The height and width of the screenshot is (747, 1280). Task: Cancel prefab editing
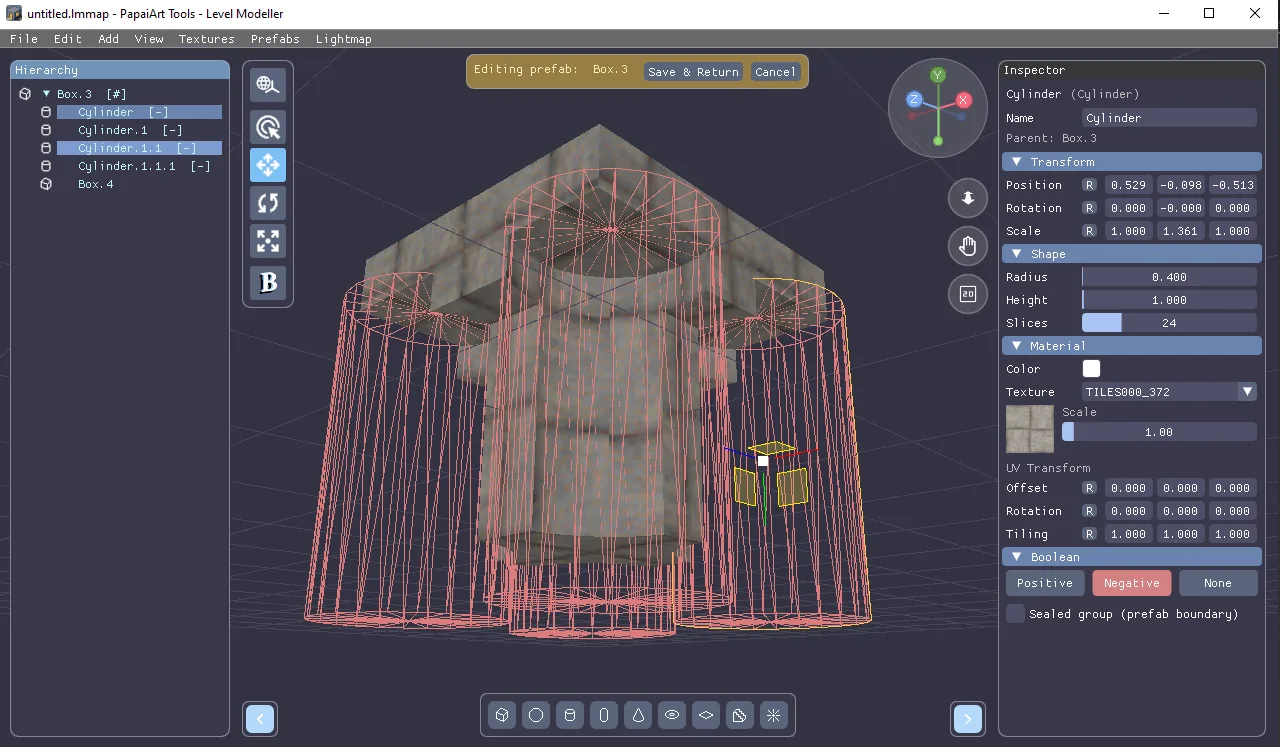click(x=776, y=72)
